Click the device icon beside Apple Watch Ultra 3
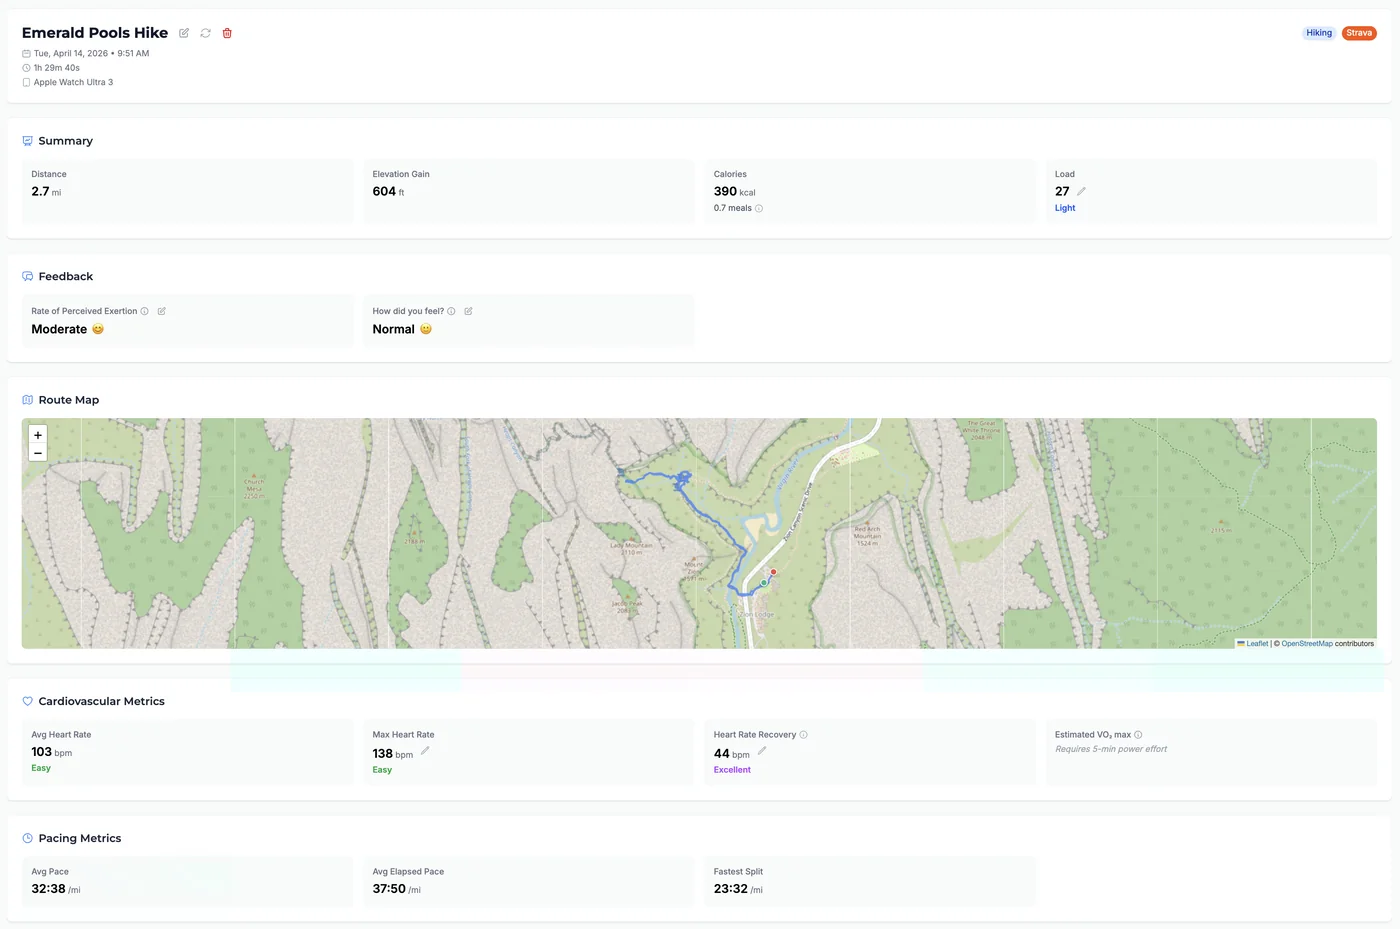1400x929 pixels. (x=26, y=82)
